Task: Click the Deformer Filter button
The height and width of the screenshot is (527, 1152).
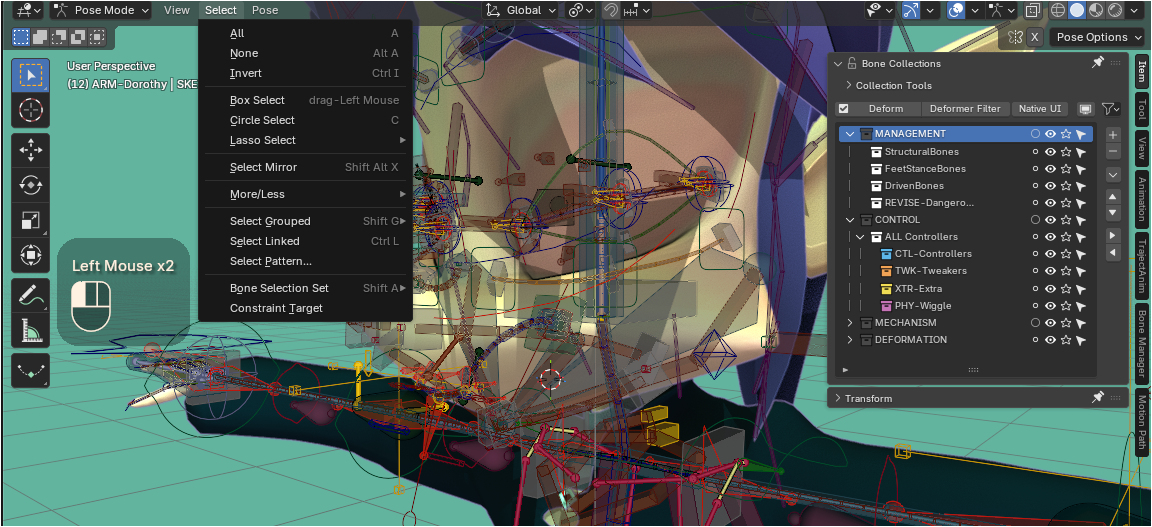Action: point(965,109)
